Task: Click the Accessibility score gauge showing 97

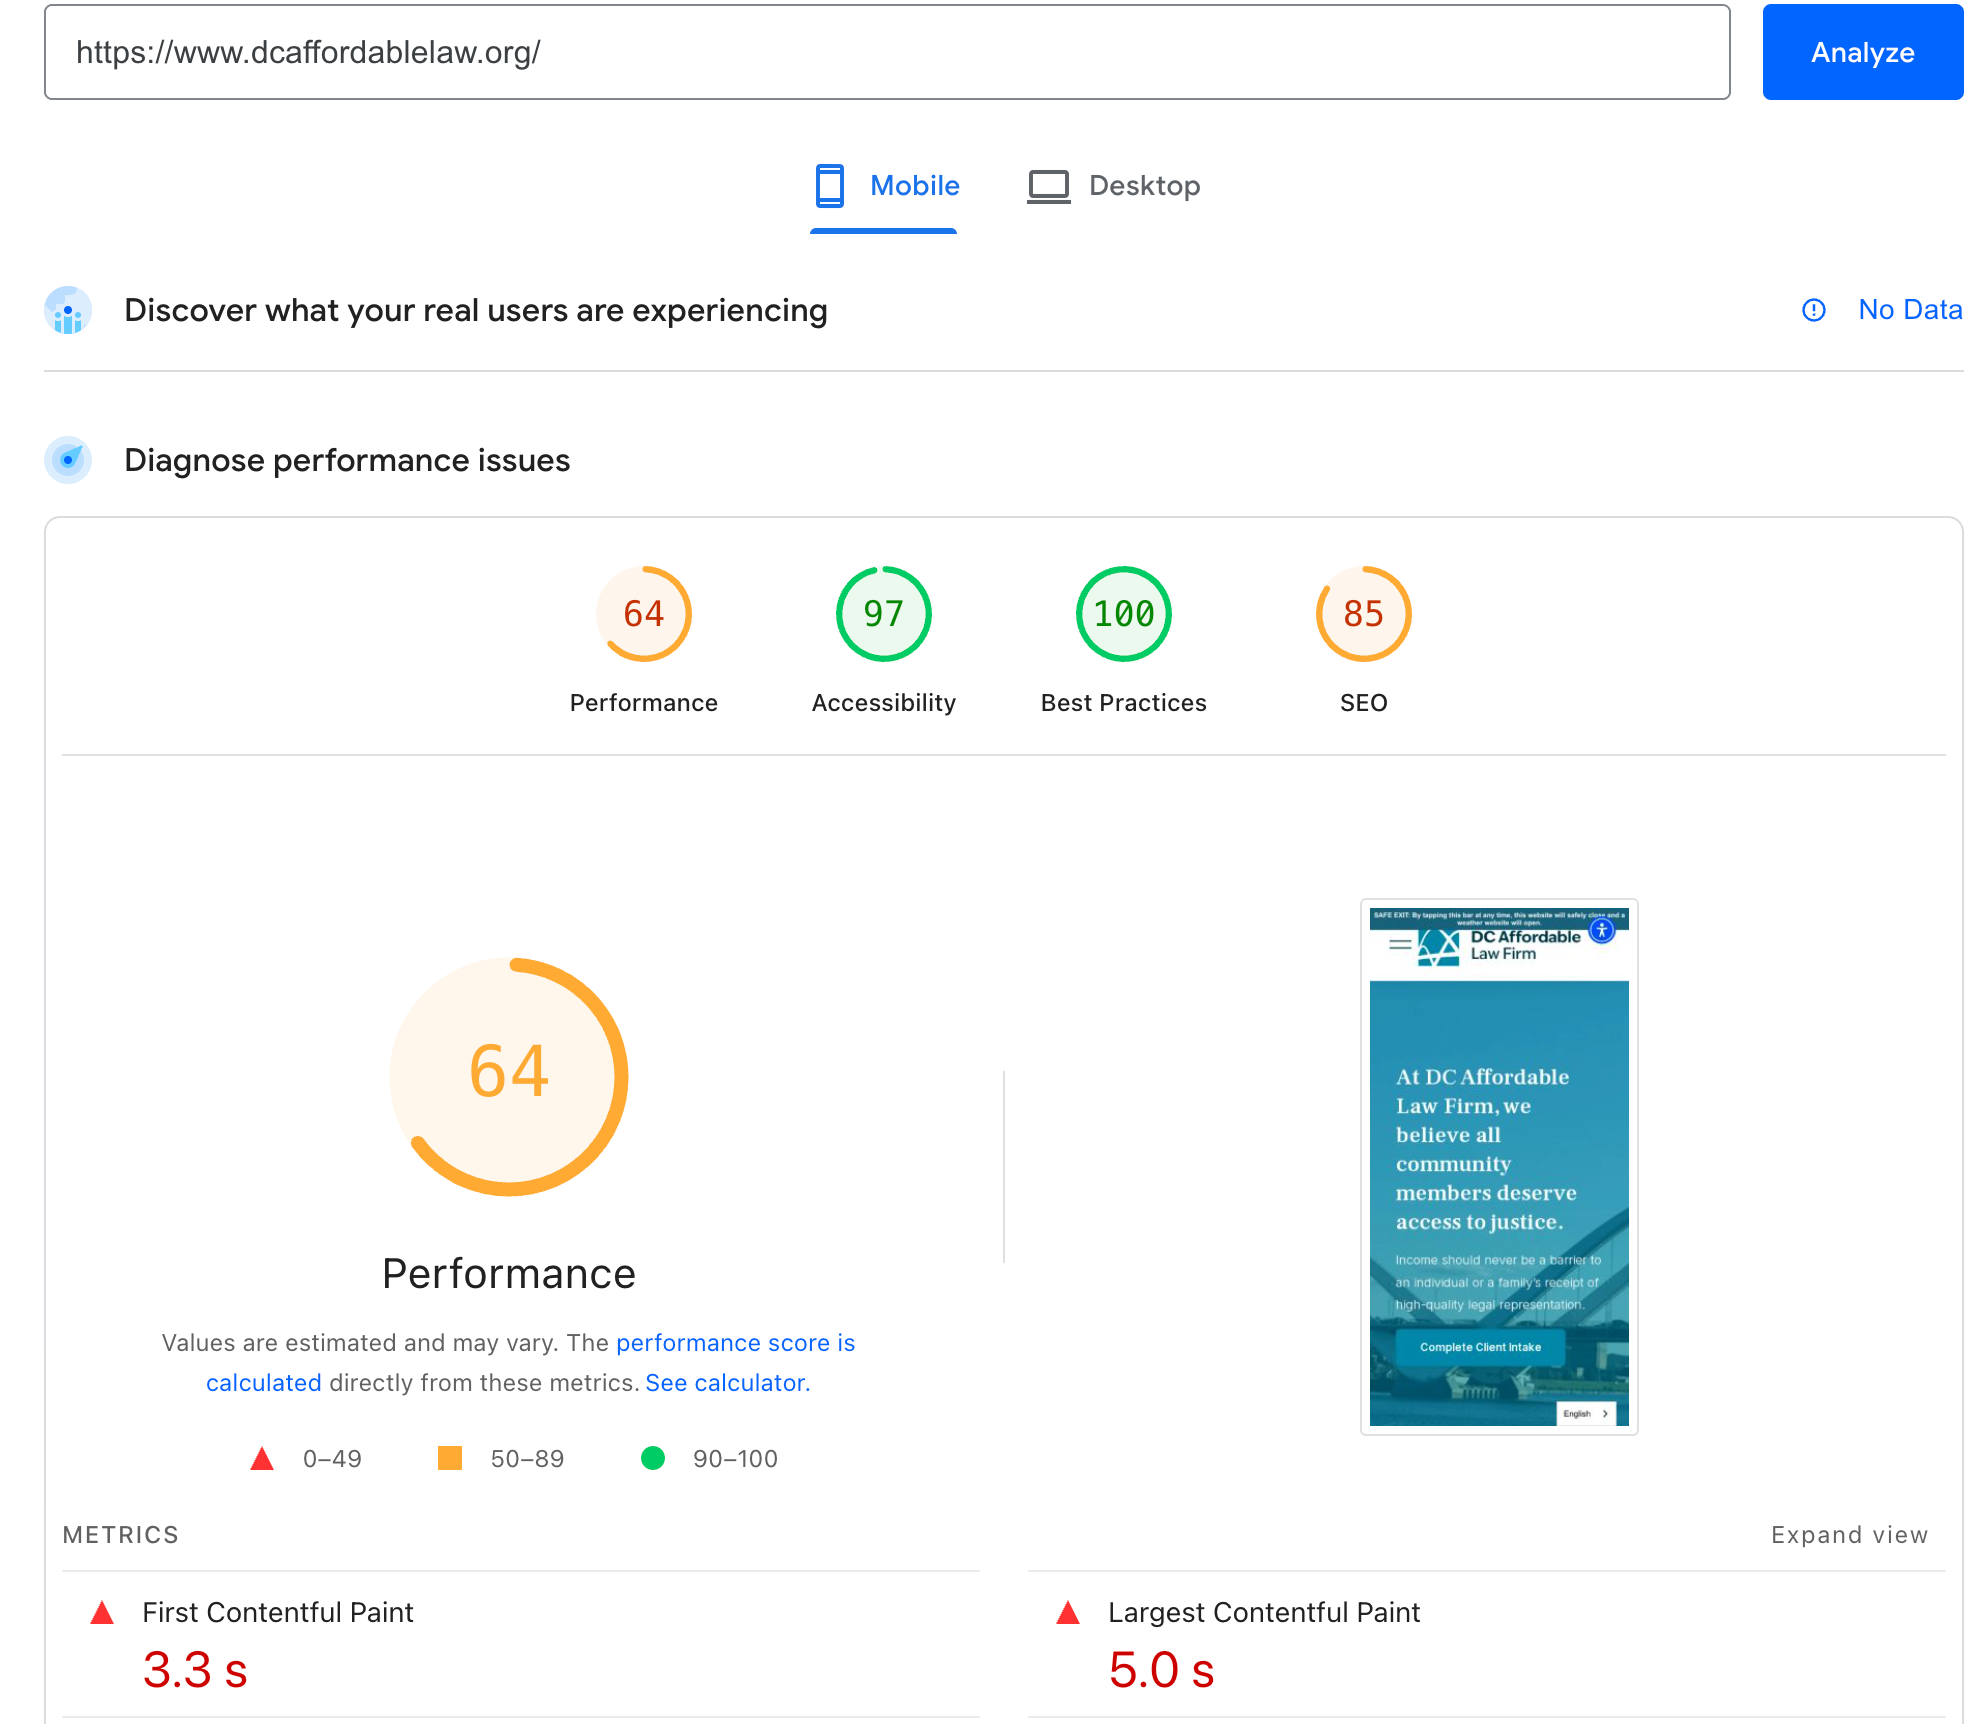Action: pos(883,613)
